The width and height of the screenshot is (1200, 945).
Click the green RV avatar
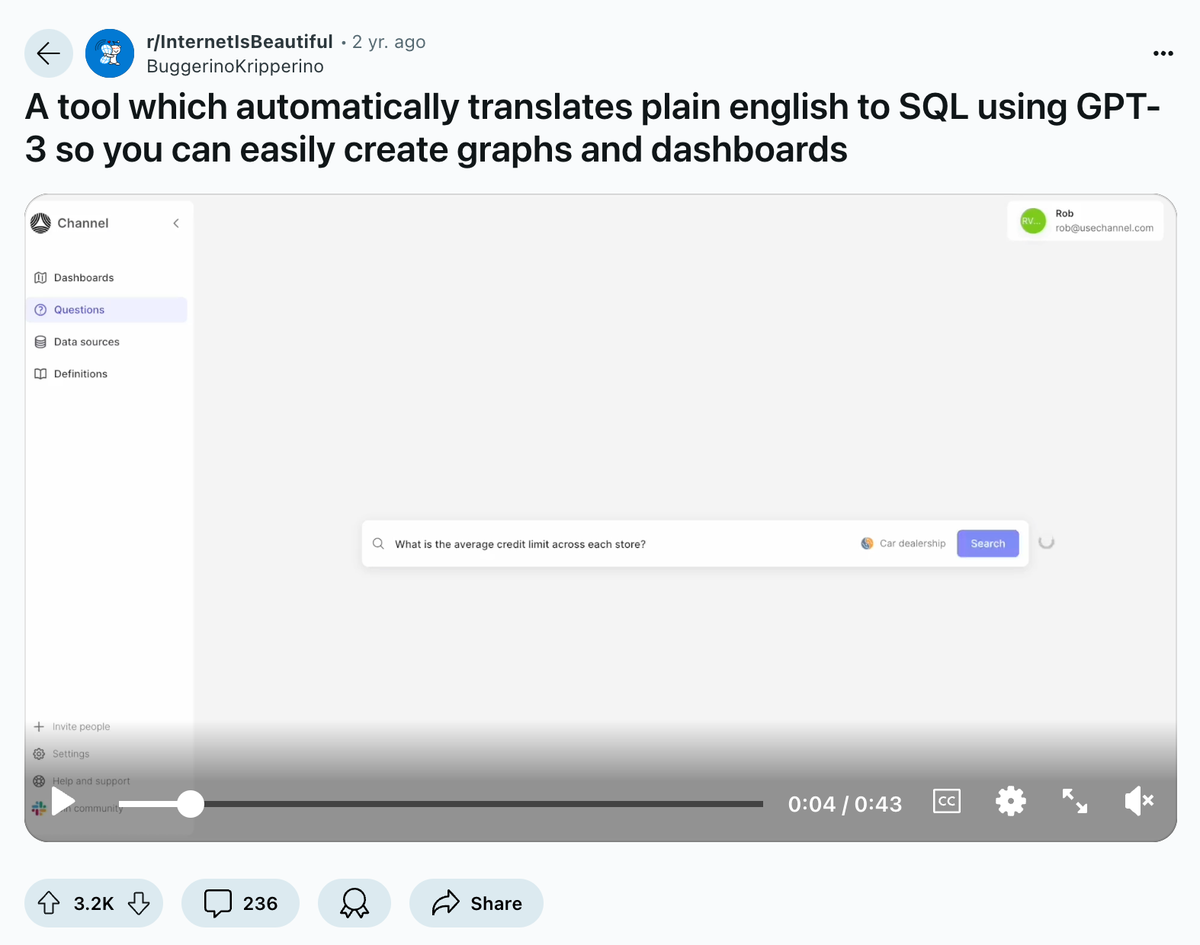coord(1032,221)
